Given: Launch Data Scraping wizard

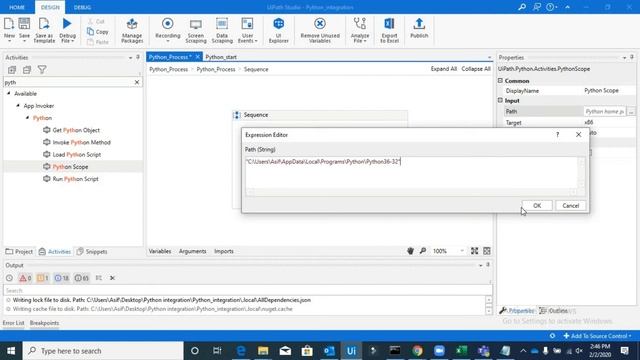Looking at the screenshot, I should point(222,30).
